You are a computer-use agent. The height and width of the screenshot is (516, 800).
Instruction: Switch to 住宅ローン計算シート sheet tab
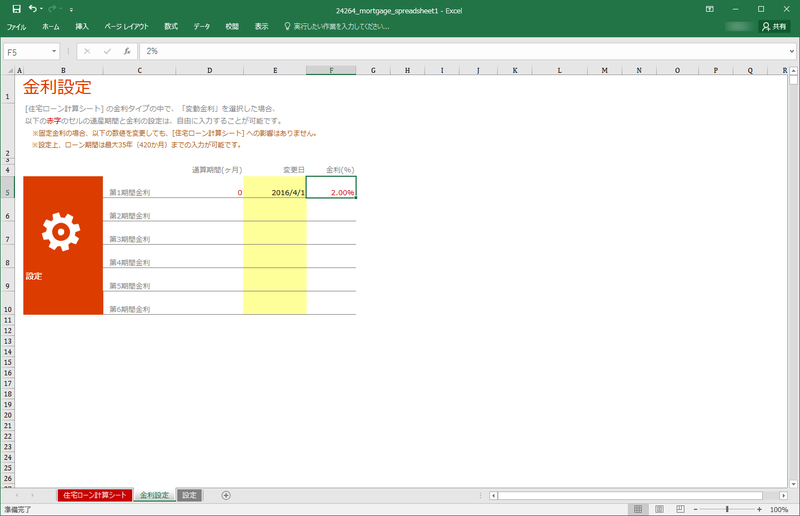point(95,495)
